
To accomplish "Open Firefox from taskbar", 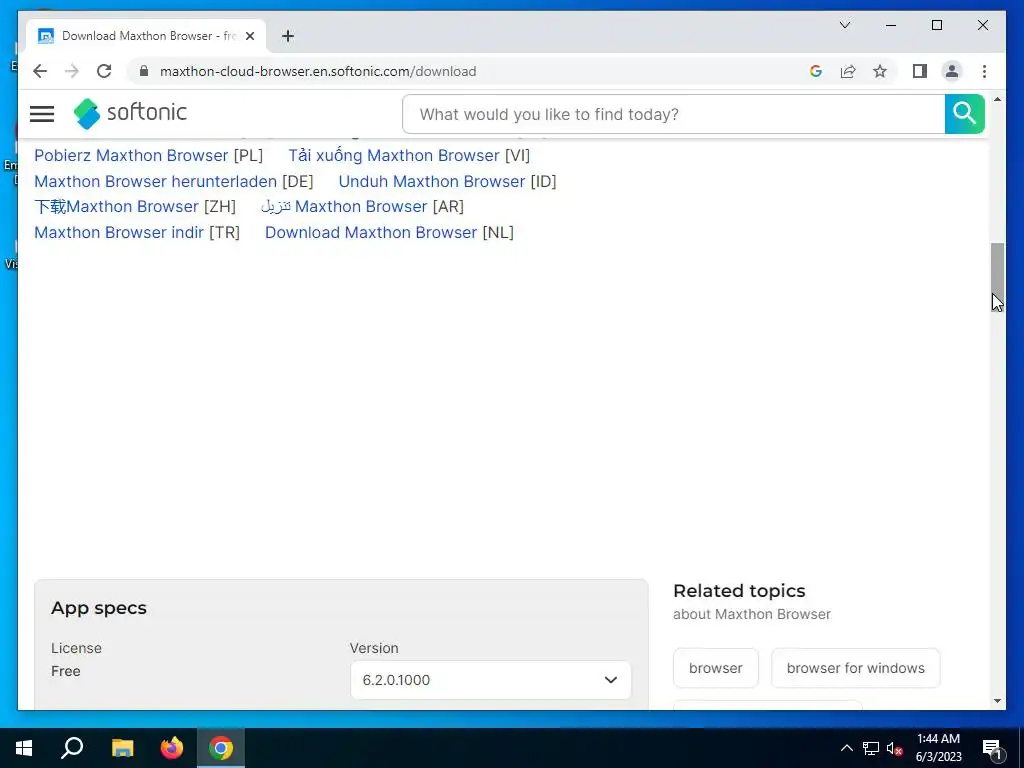I will tap(172, 748).
